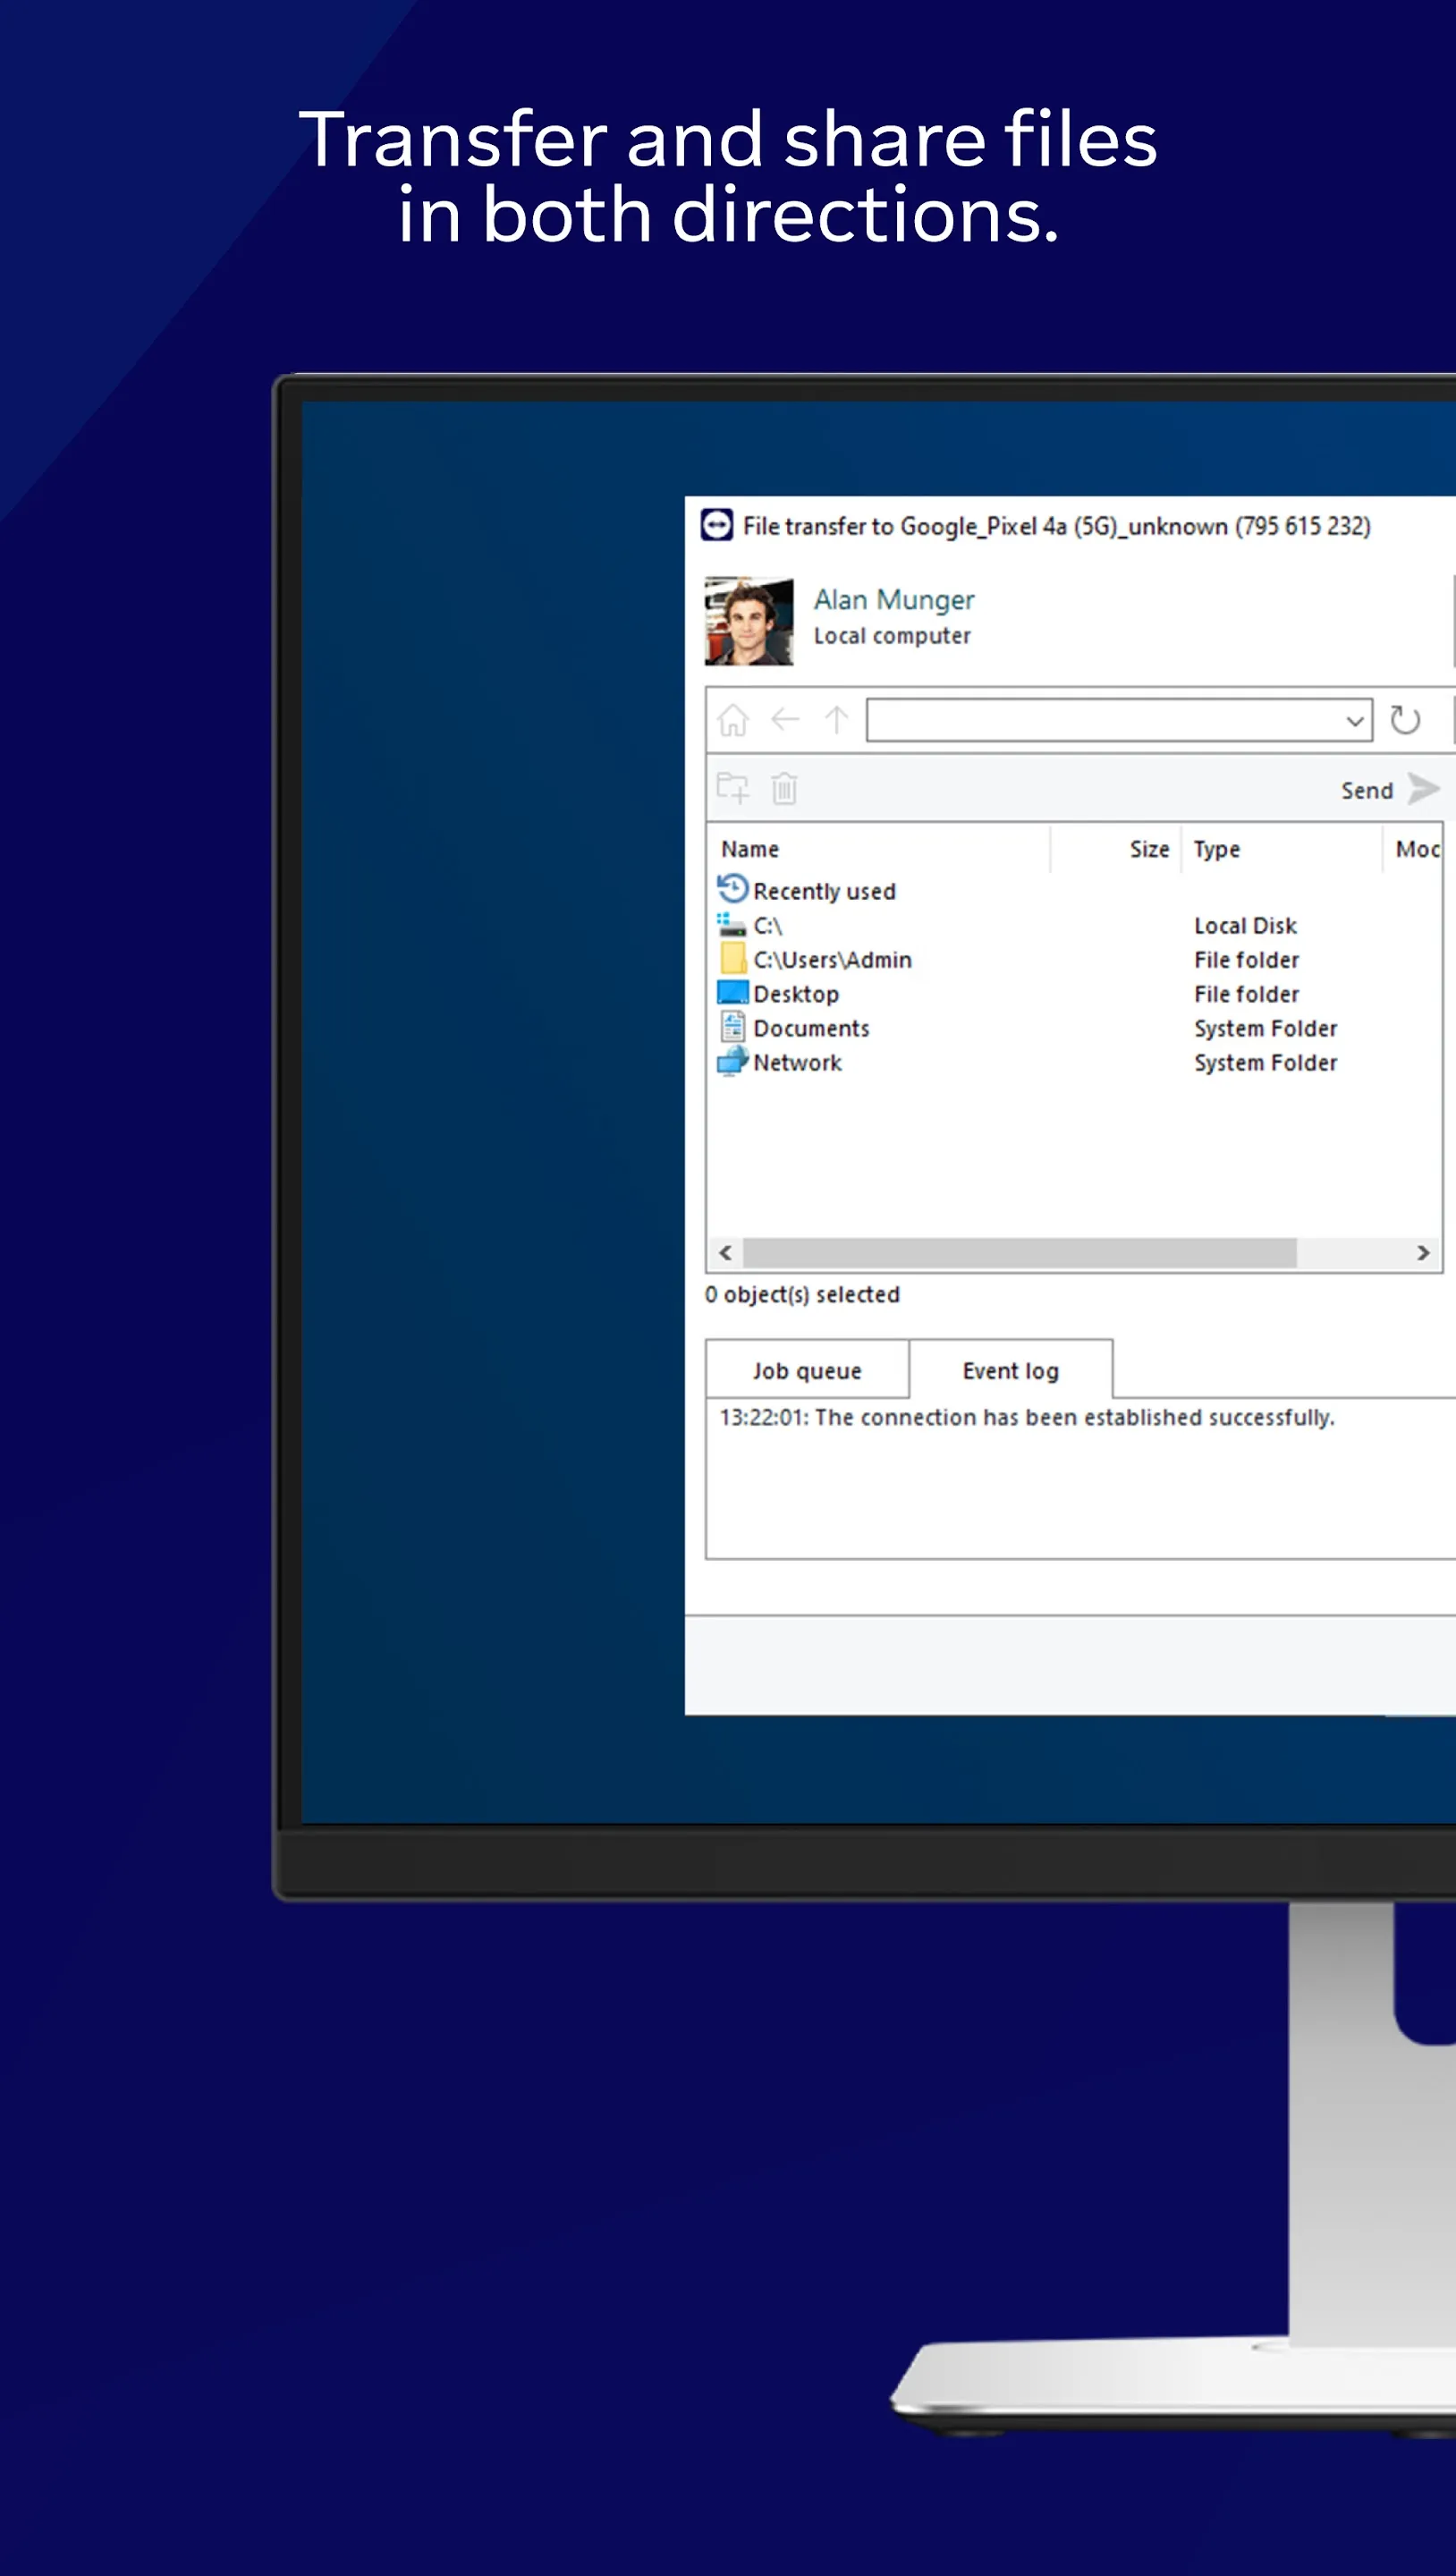Screen dimensions: 1456x2576
Task: Click the Back navigation arrow icon
Action: 784,720
